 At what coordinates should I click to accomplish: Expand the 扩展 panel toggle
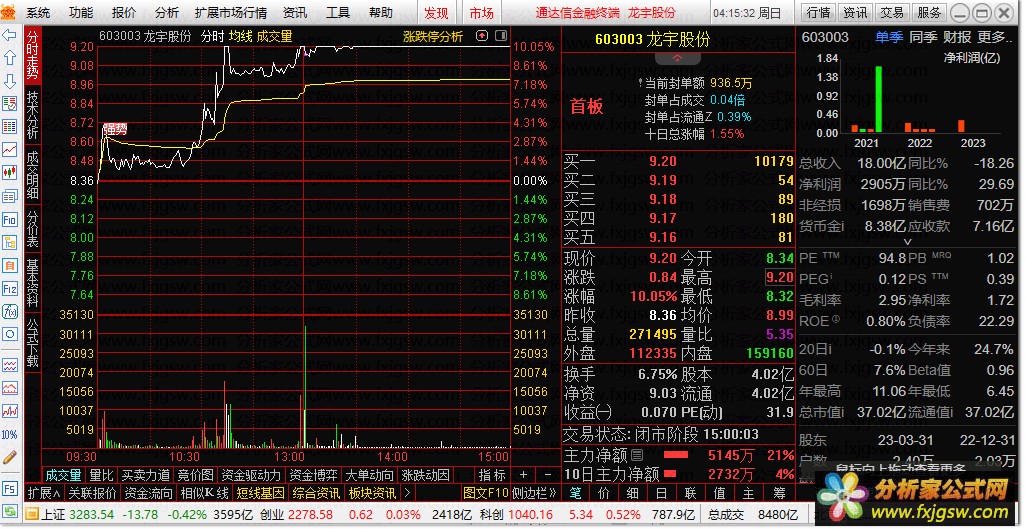tap(45, 492)
